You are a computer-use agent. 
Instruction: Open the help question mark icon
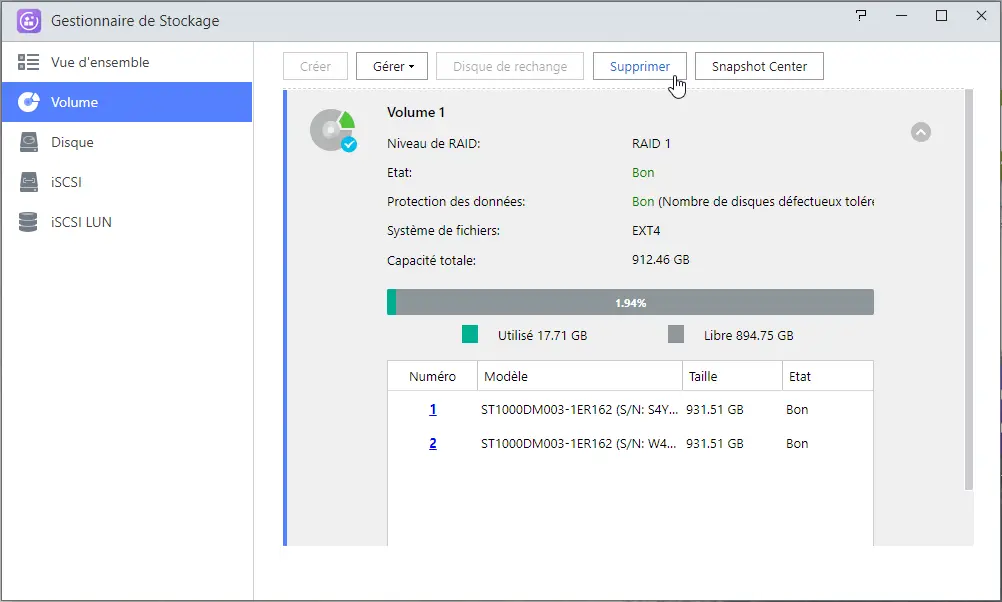click(x=861, y=16)
